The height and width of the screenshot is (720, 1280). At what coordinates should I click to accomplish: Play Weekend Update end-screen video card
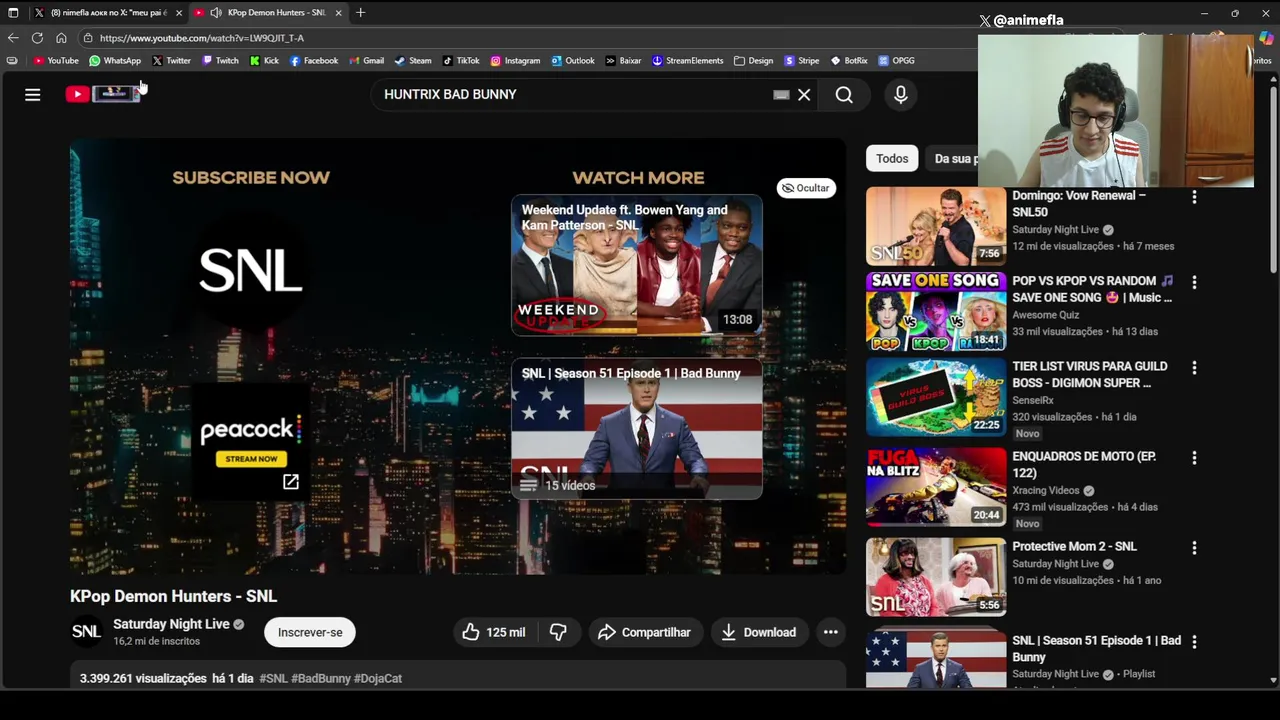tap(637, 265)
